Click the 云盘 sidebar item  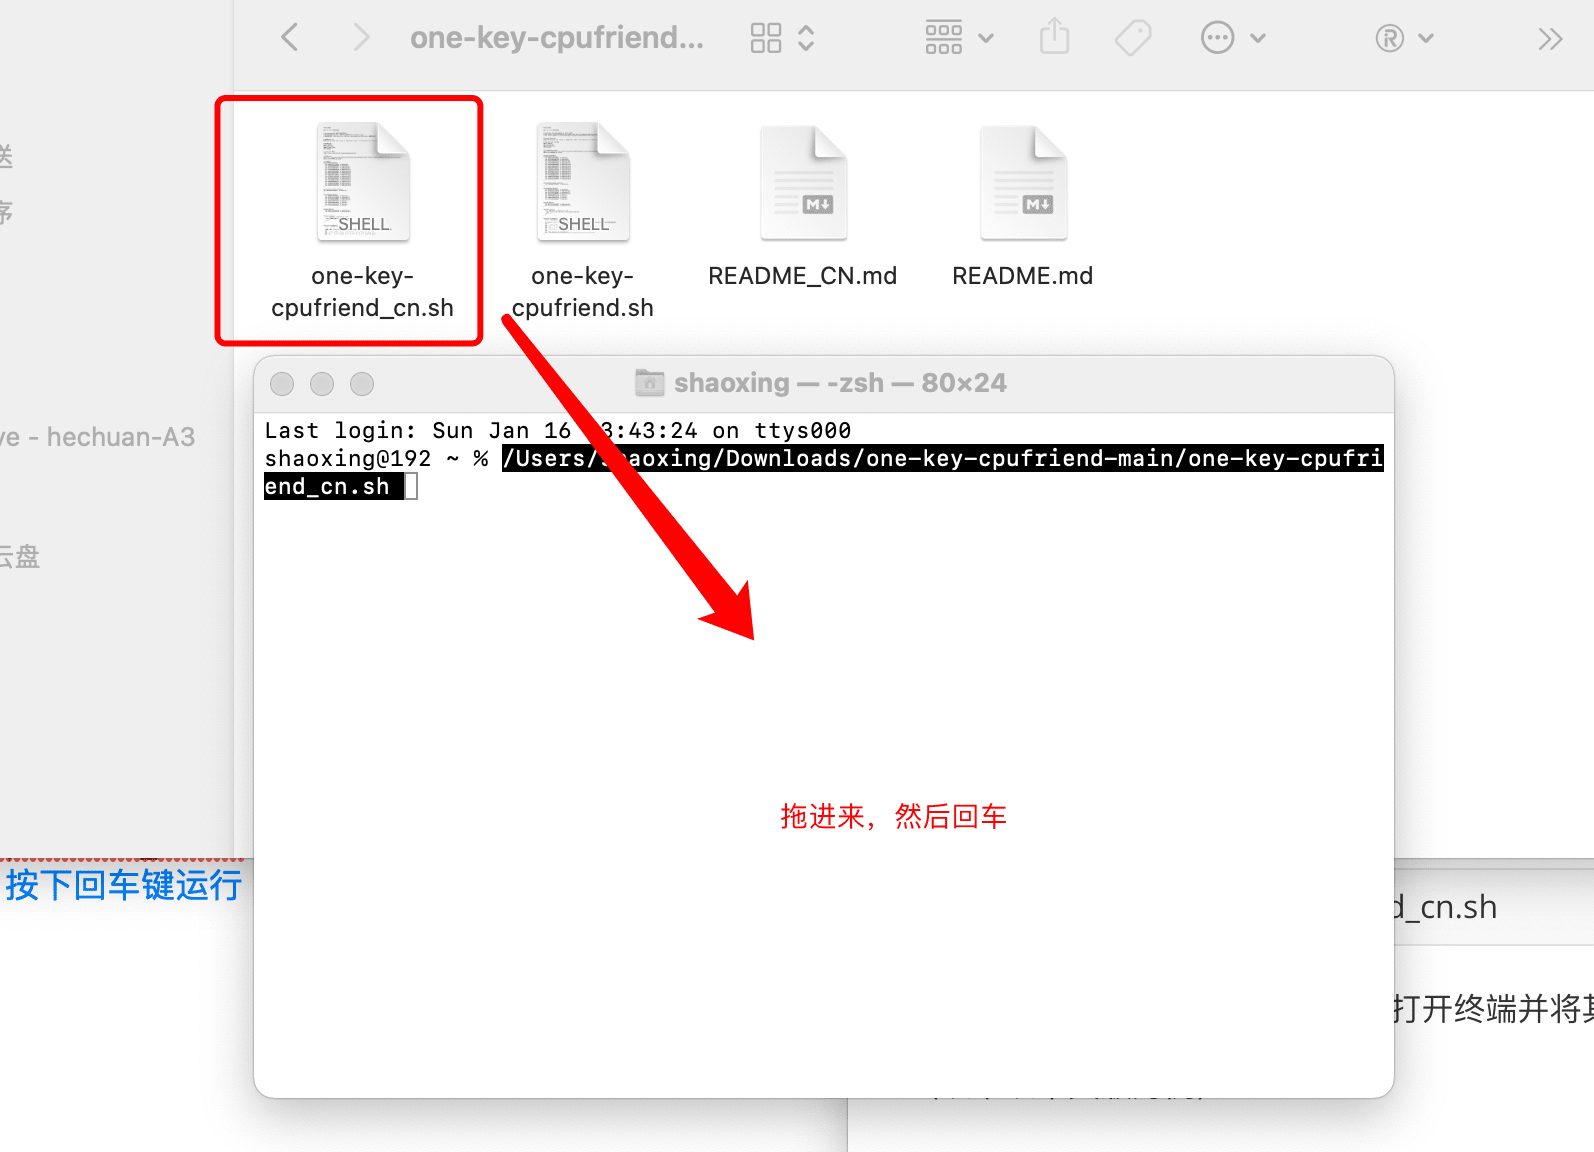coord(20,556)
